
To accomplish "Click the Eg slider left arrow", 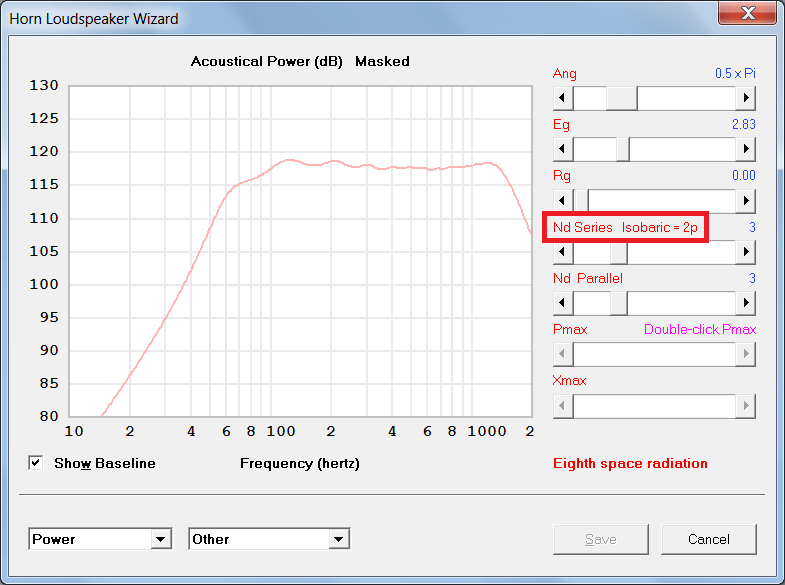I will click(x=563, y=149).
